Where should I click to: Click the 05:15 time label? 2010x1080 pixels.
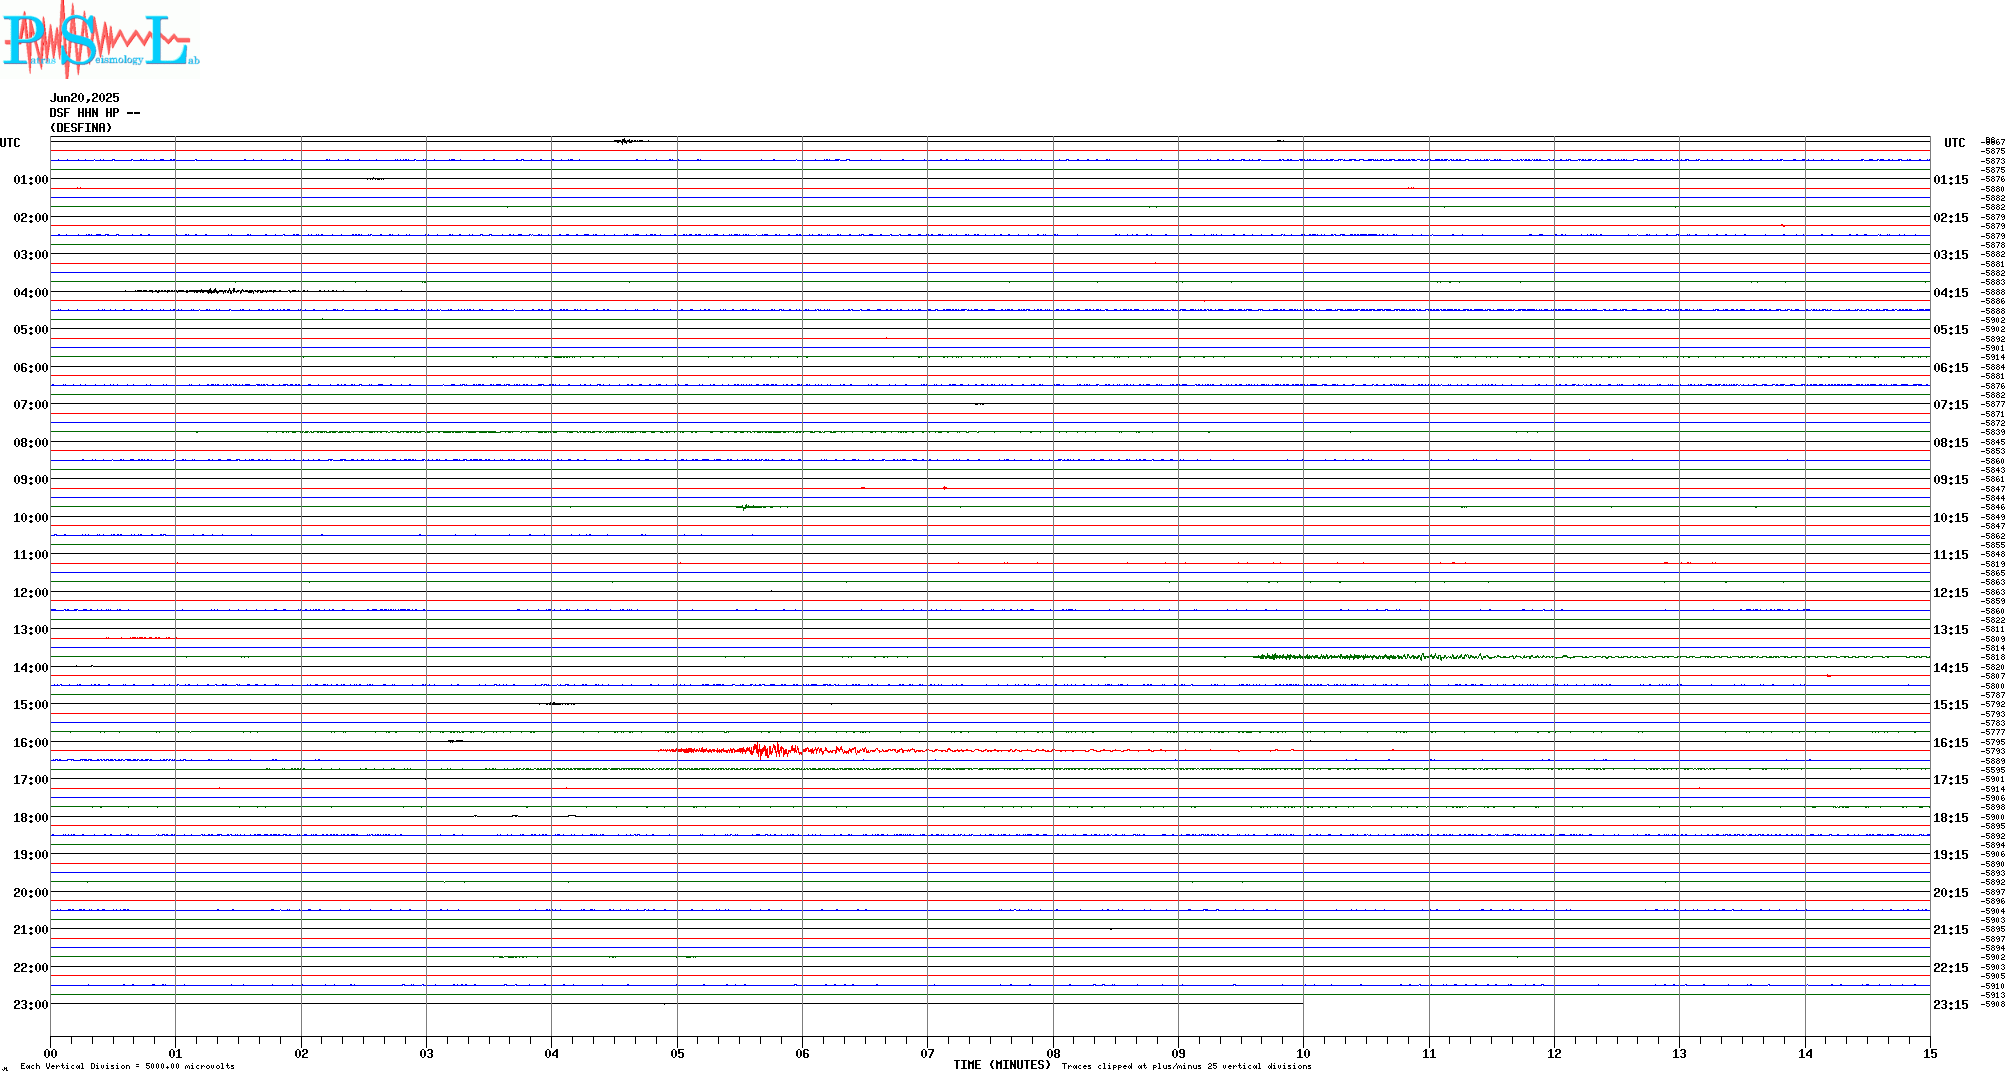pyautogui.click(x=1951, y=330)
